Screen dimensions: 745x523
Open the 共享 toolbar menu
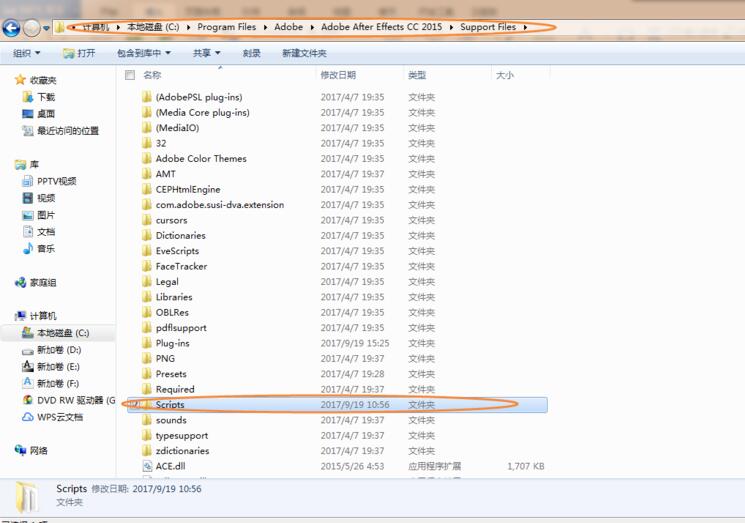pos(206,53)
